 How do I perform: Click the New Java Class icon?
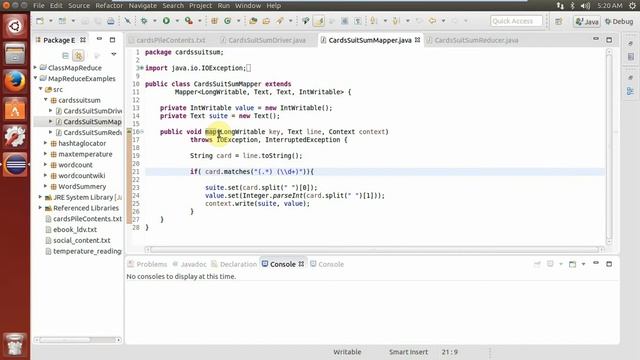pyautogui.click(x=227, y=21)
